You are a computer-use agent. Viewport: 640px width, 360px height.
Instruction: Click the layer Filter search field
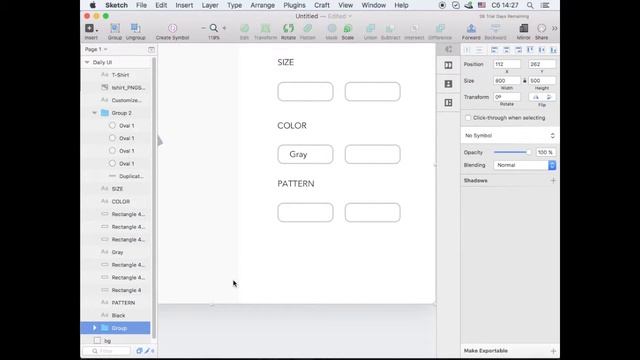click(x=107, y=351)
